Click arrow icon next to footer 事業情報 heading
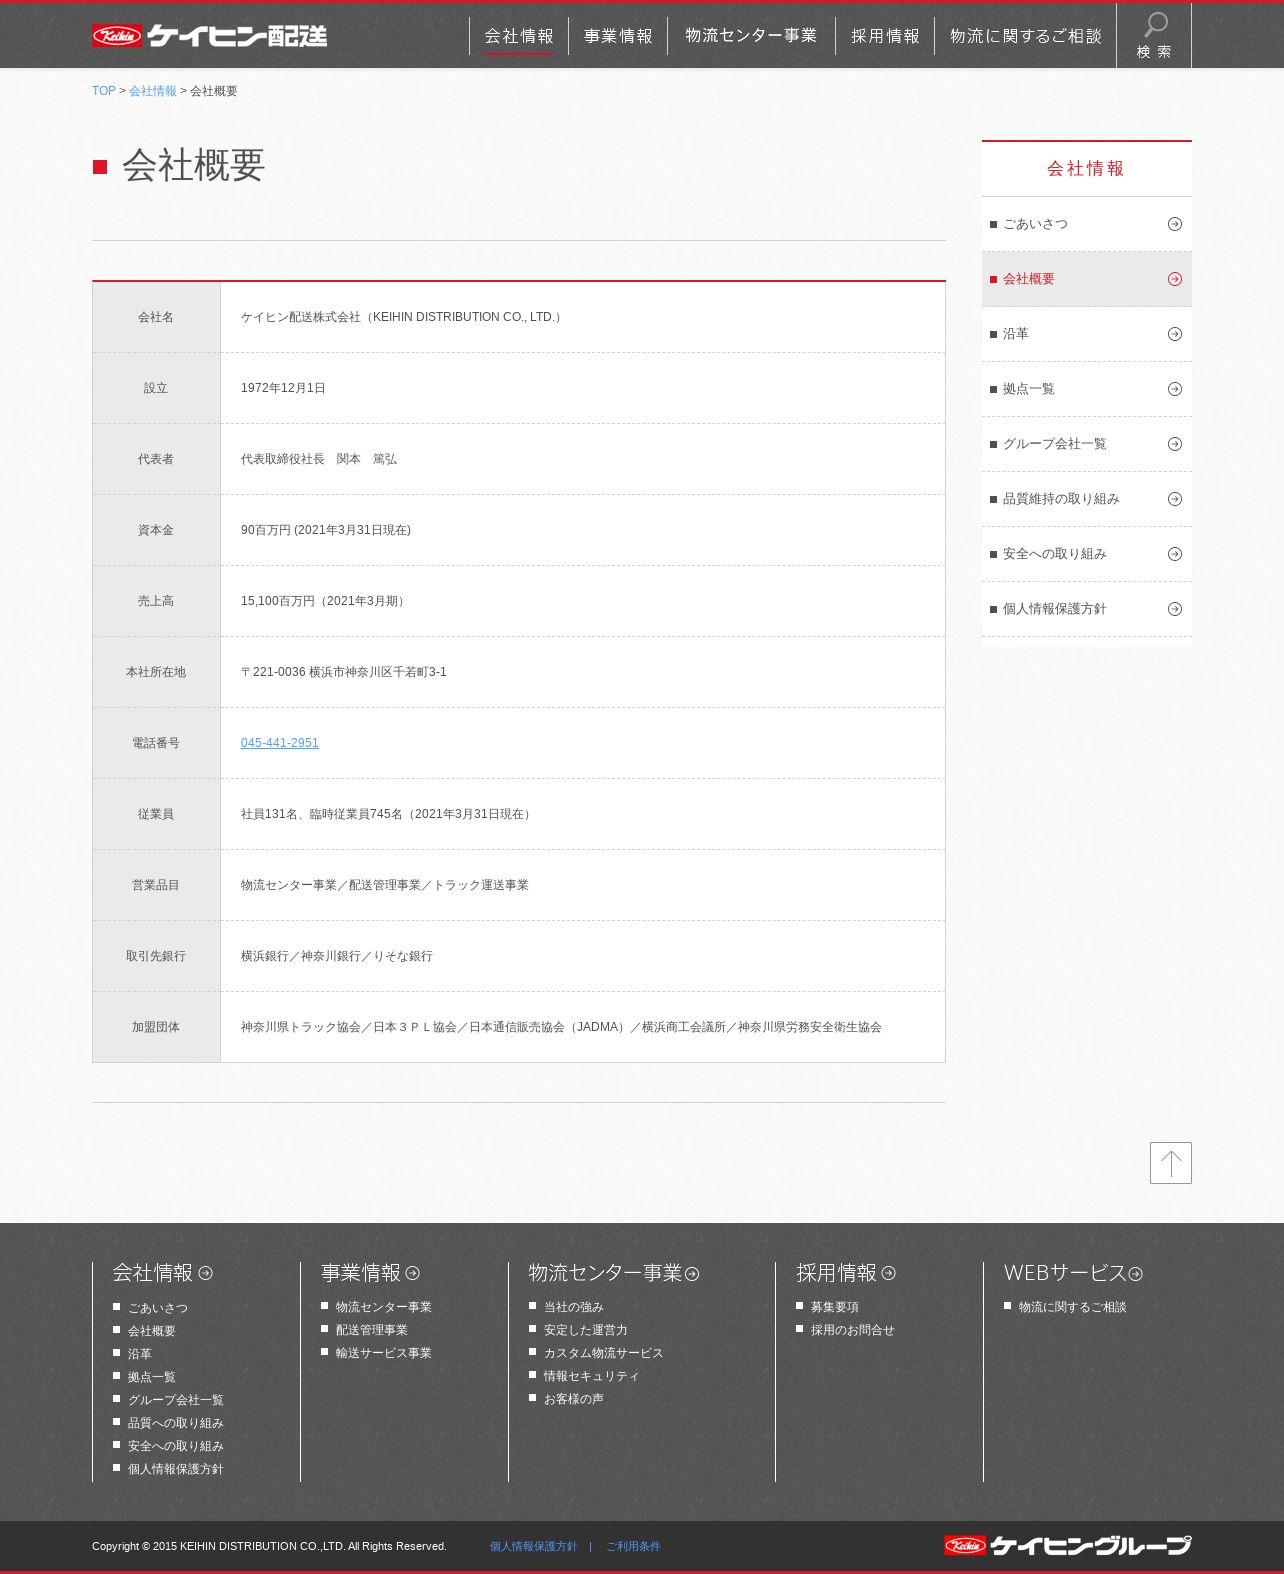This screenshot has height=1574, width=1284. pos(413,1273)
